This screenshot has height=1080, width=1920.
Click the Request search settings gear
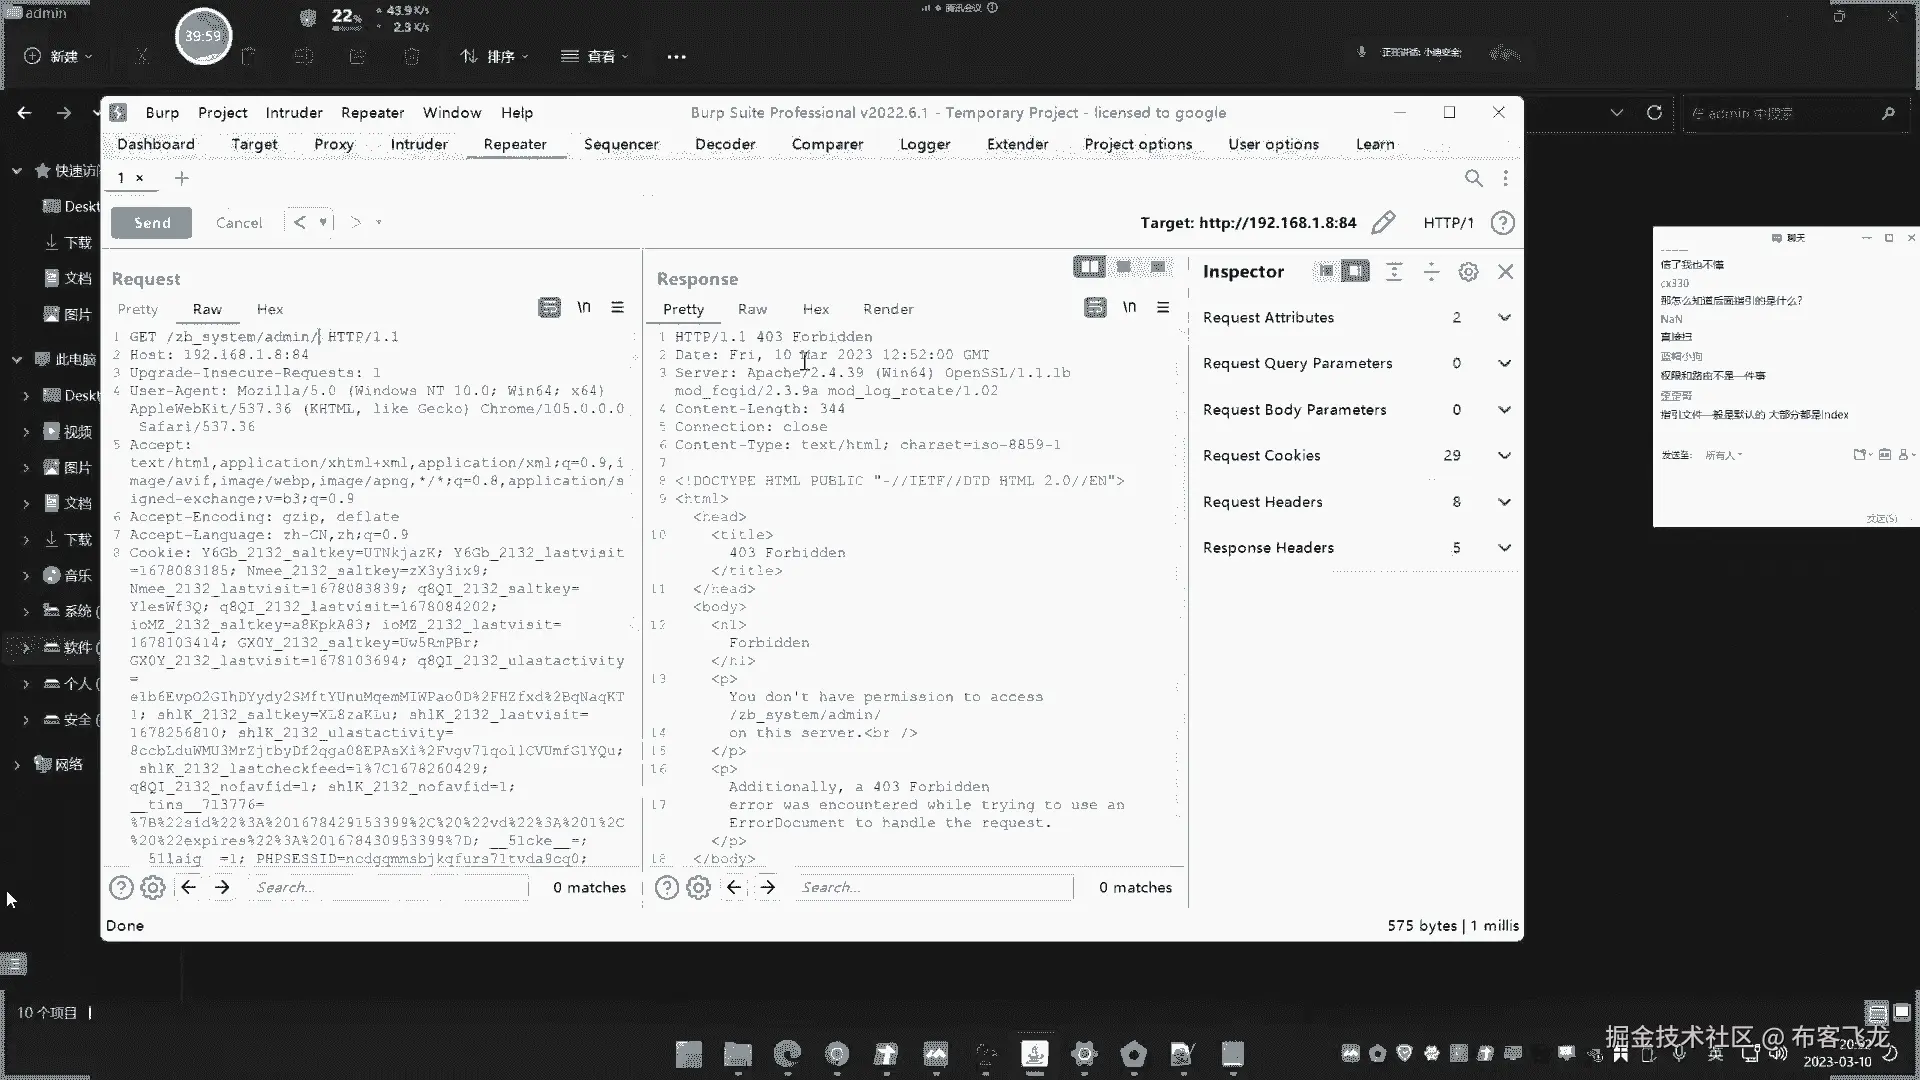(x=153, y=887)
